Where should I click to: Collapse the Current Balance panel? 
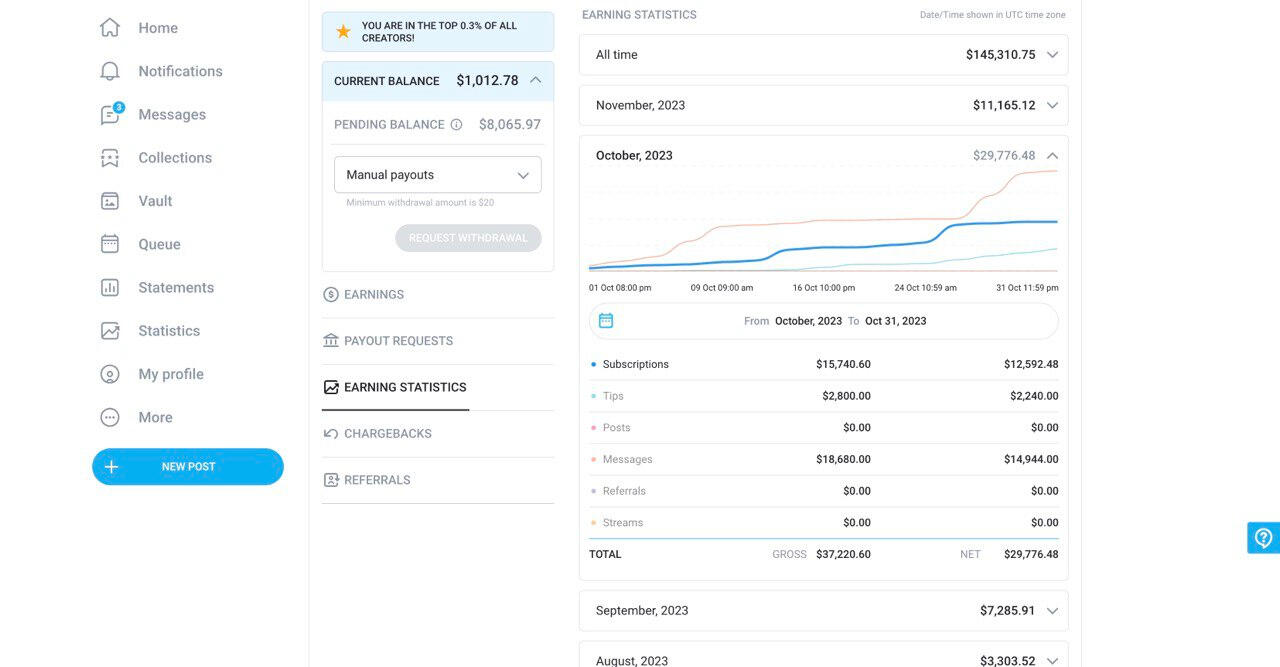(x=535, y=80)
